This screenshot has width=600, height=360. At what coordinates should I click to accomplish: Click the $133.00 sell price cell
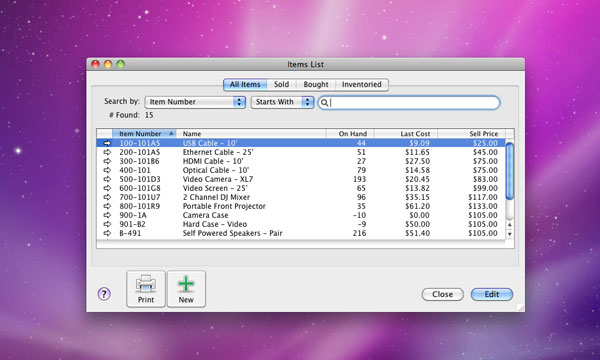(x=483, y=206)
